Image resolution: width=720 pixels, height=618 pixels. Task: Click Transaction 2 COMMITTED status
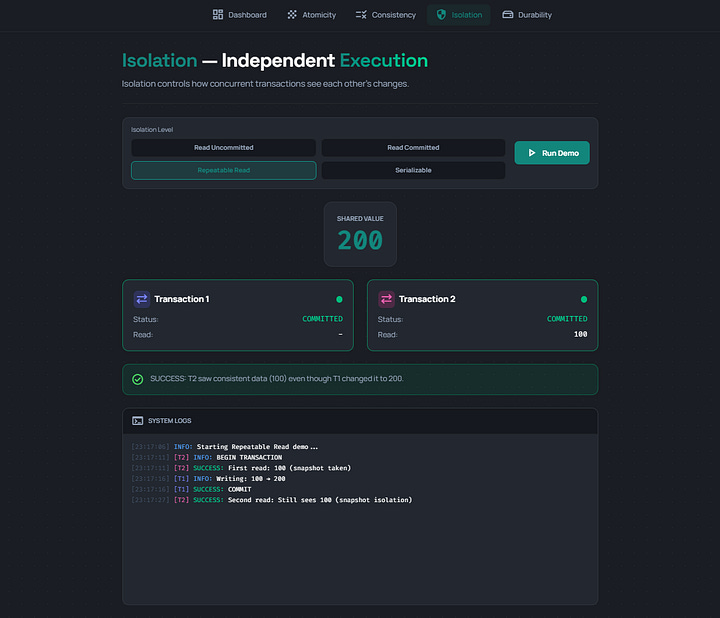[567, 319]
